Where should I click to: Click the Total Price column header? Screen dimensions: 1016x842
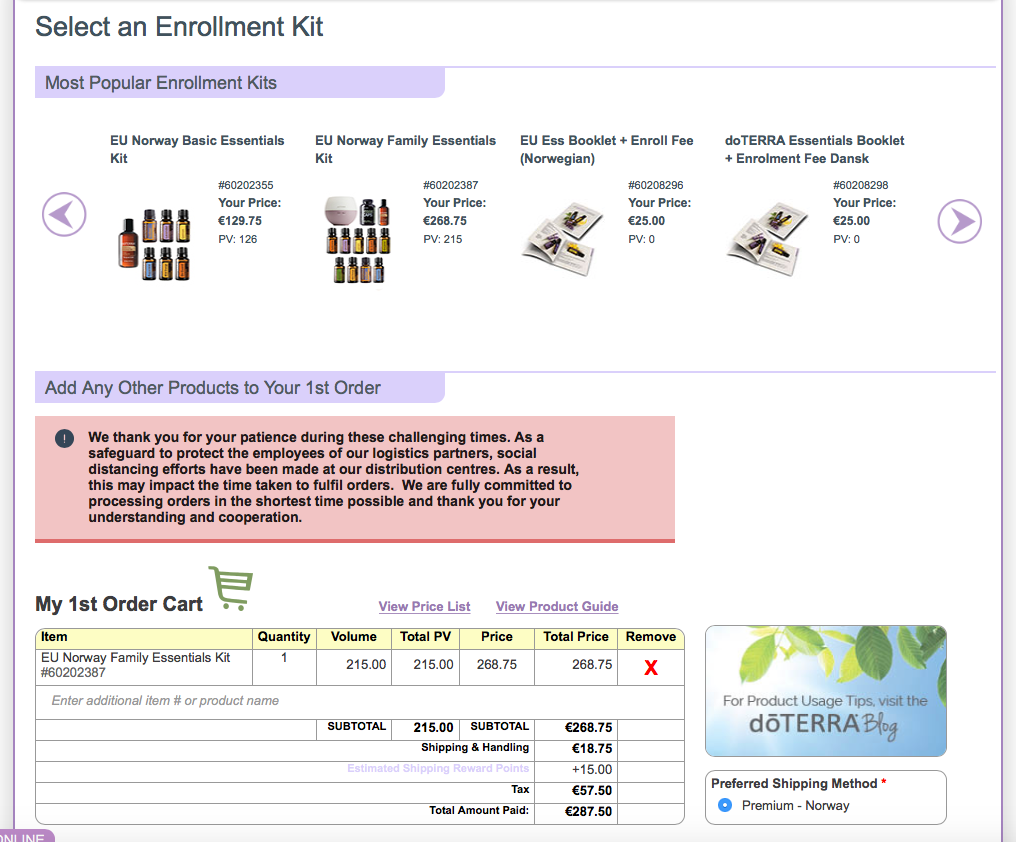tap(575, 637)
